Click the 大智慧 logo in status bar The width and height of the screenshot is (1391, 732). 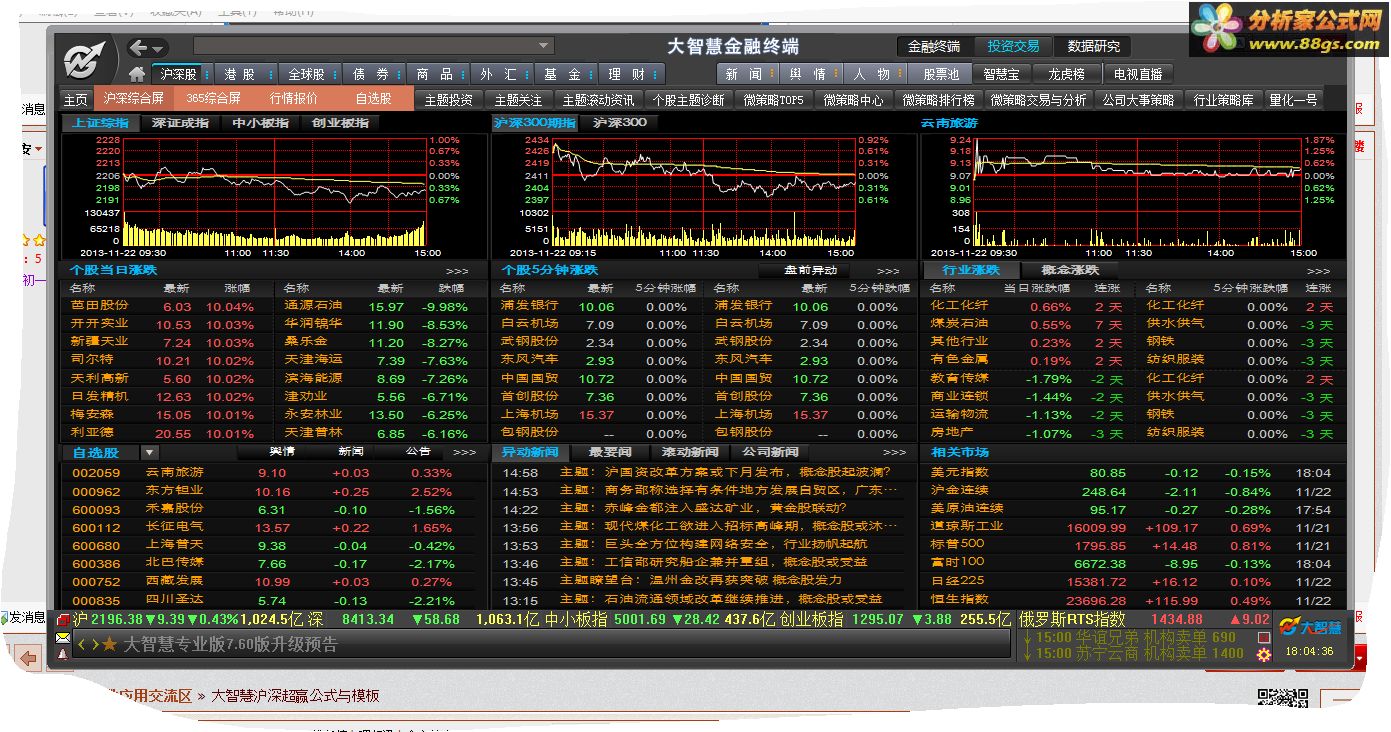[x=1311, y=627]
